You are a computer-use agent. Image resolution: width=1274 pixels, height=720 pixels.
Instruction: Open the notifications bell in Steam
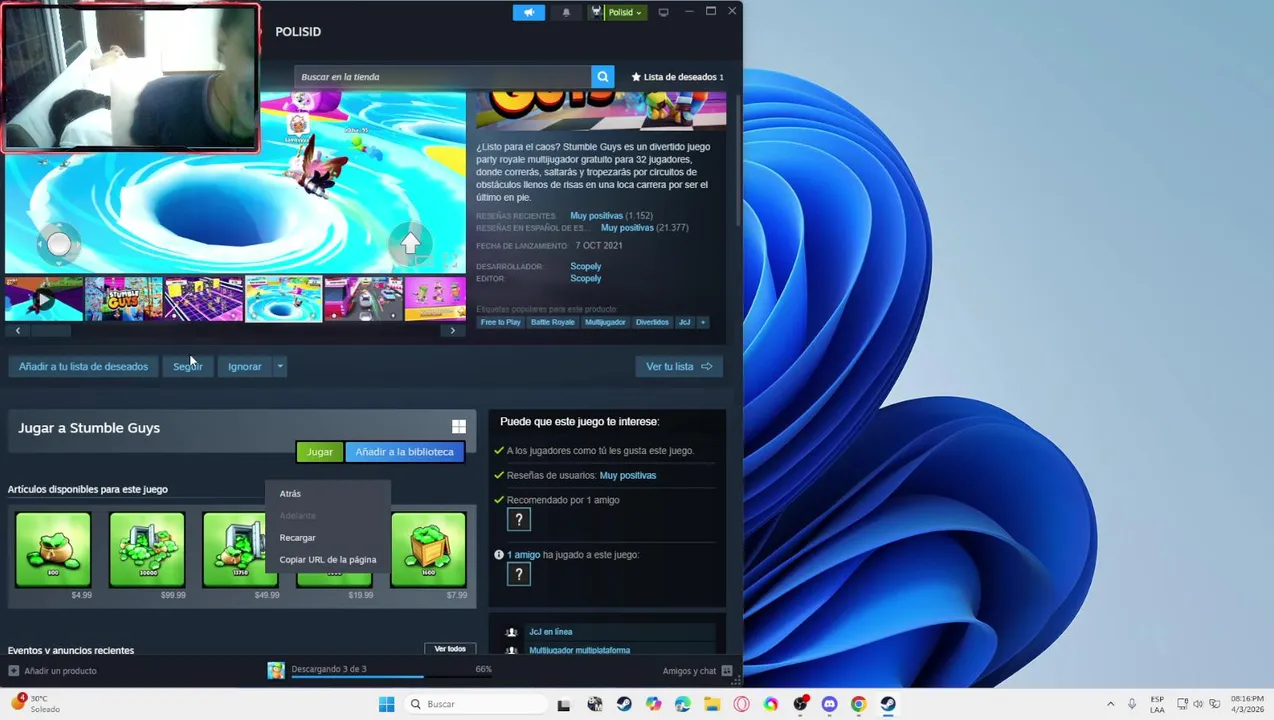pos(566,12)
